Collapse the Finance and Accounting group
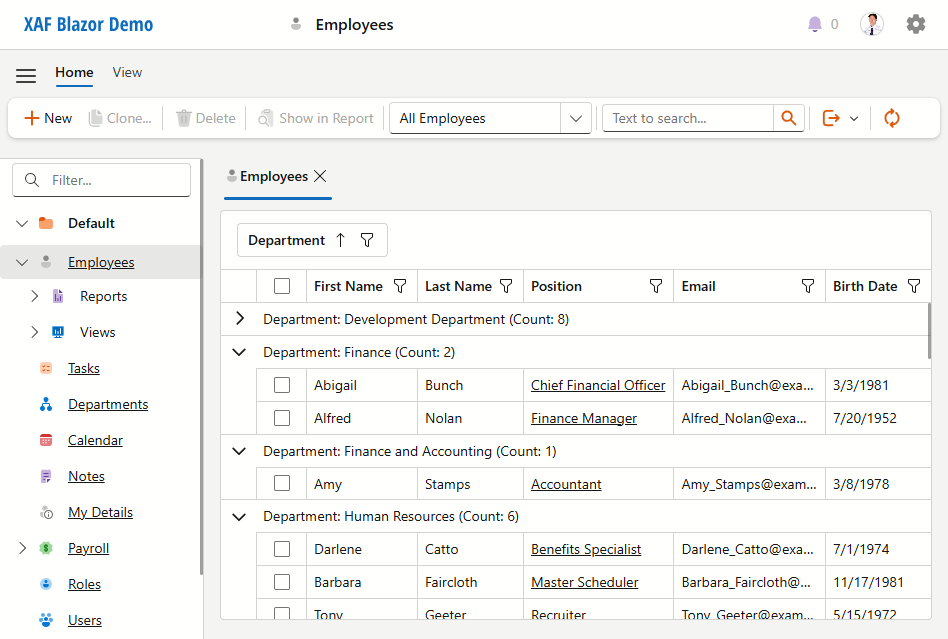Image resolution: width=948 pixels, height=639 pixels. pyautogui.click(x=239, y=451)
